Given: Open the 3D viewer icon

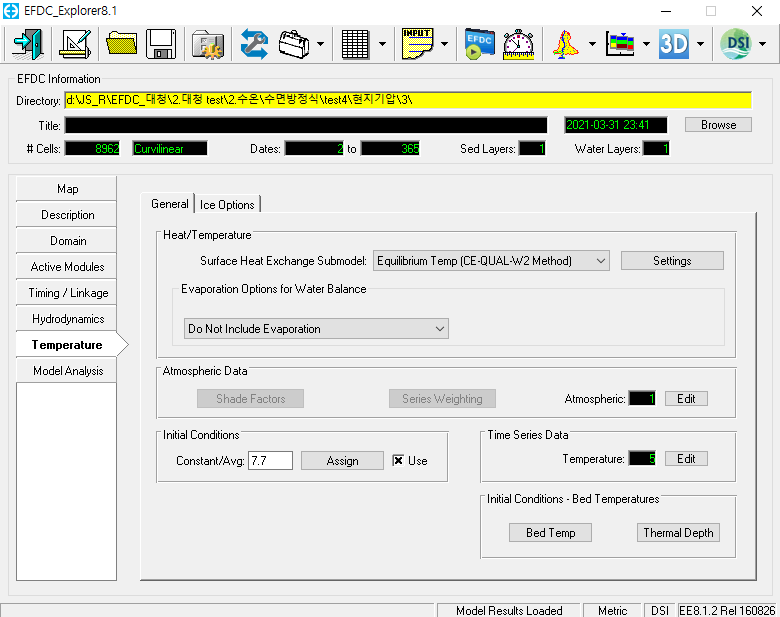Looking at the screenshot, I should pos(674,44).
